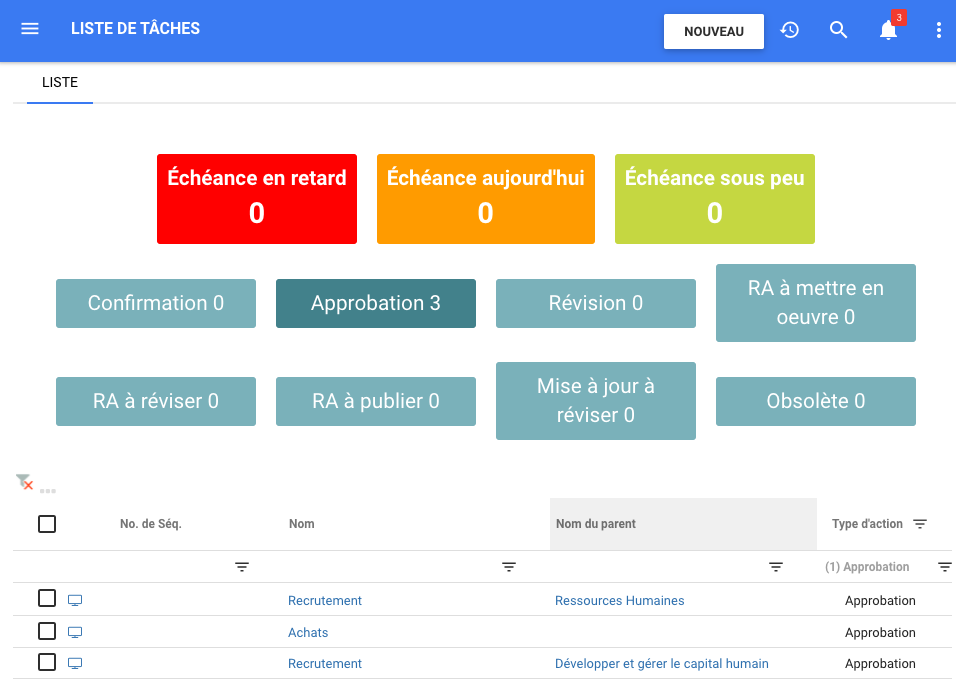Sort by the Nom du parent column header
The width and height of the screenshot is (956, 698).
coord(596,524)
